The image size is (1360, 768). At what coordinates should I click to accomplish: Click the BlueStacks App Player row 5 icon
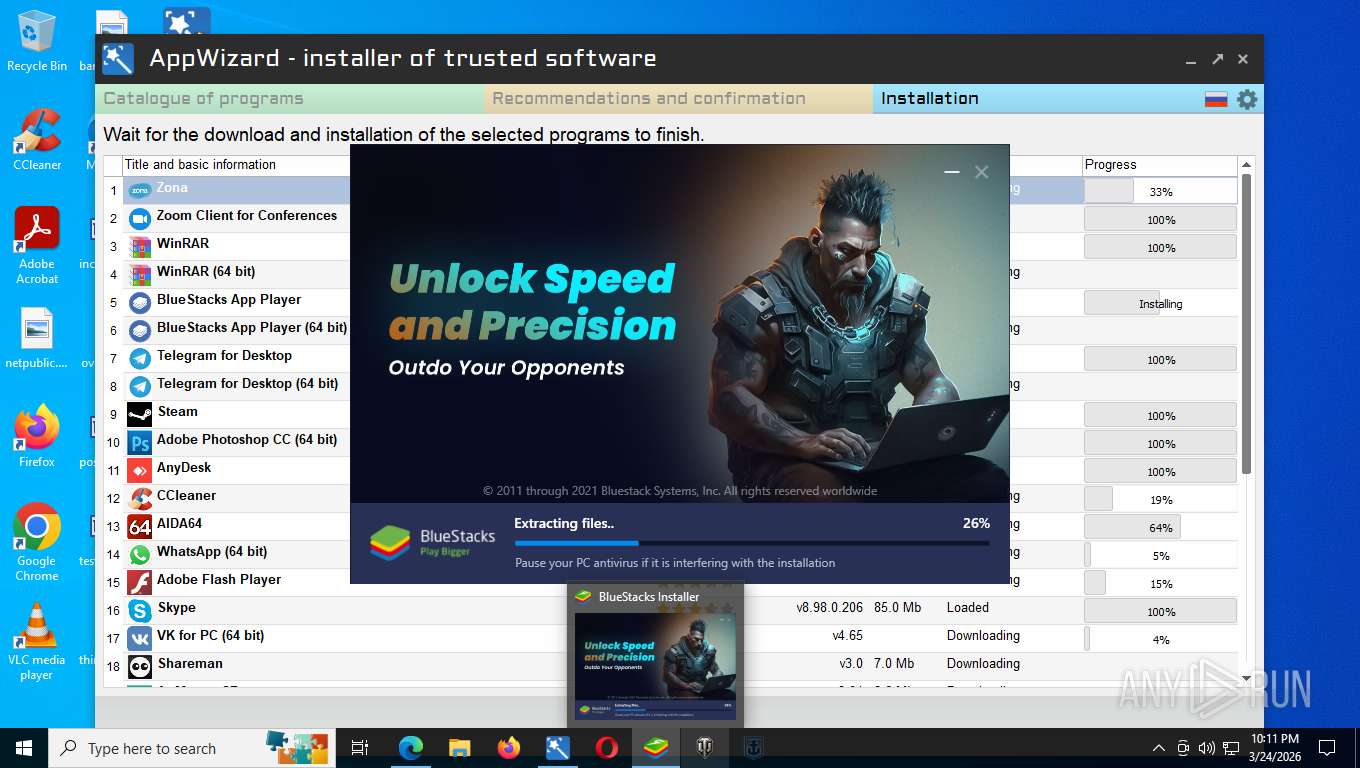pos(140,302)
